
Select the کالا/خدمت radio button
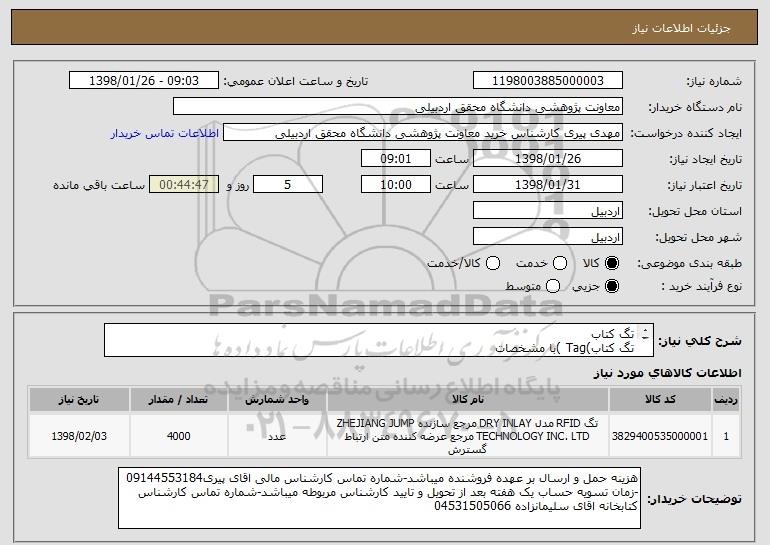pyautogui.click(x=493, y=263)
